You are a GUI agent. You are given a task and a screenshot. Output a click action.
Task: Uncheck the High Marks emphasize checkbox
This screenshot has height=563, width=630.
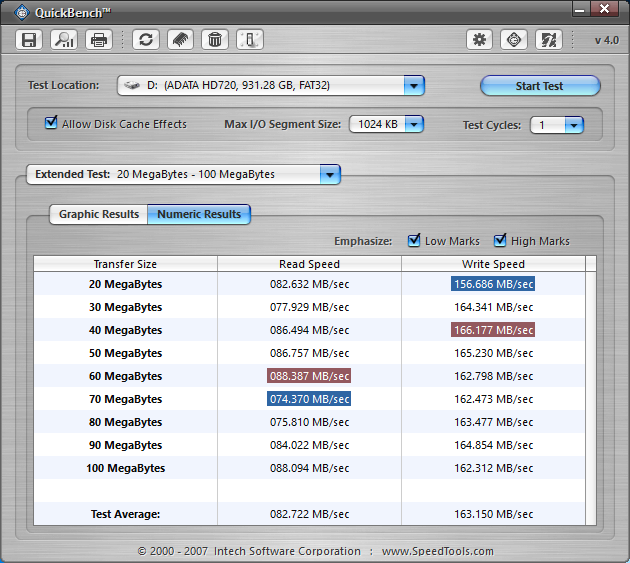[500, 241]
